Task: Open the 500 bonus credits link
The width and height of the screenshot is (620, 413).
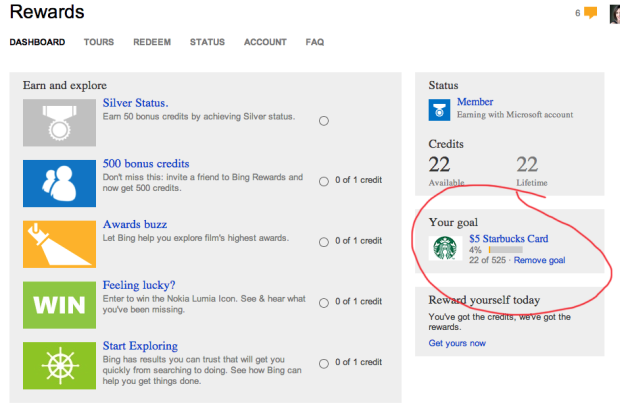Action: (146, 163)
